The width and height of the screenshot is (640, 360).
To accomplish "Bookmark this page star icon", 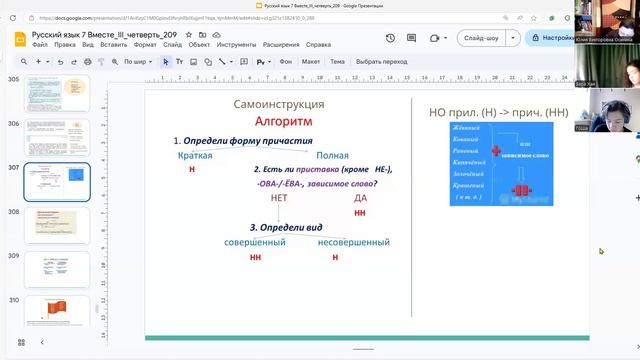I will tap(533, 18).
